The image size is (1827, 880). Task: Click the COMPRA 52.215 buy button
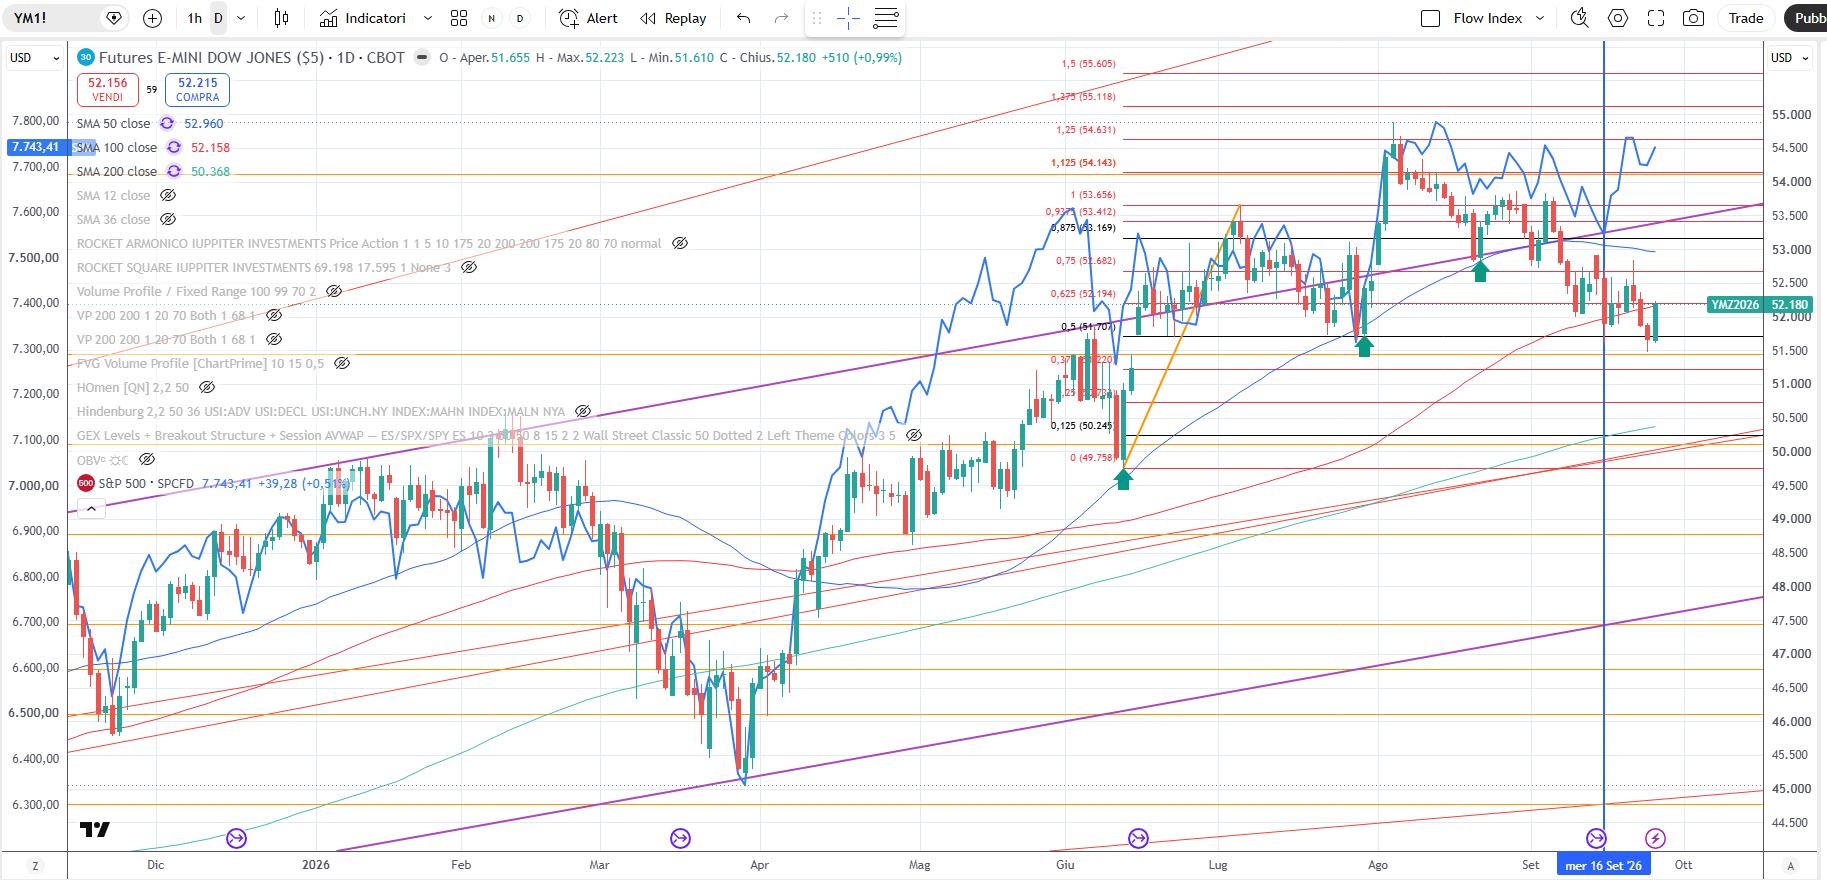[197, 90]
